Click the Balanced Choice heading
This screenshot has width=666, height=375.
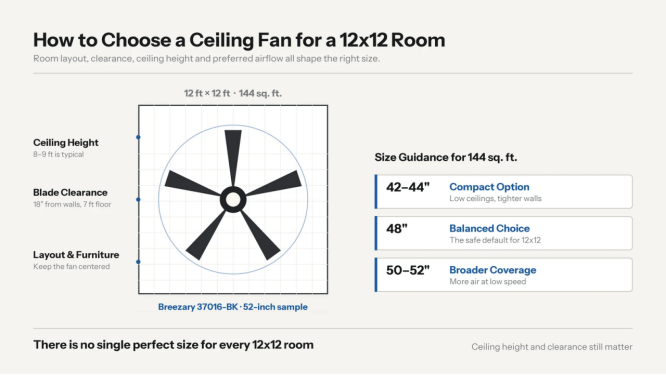[489, 228]
